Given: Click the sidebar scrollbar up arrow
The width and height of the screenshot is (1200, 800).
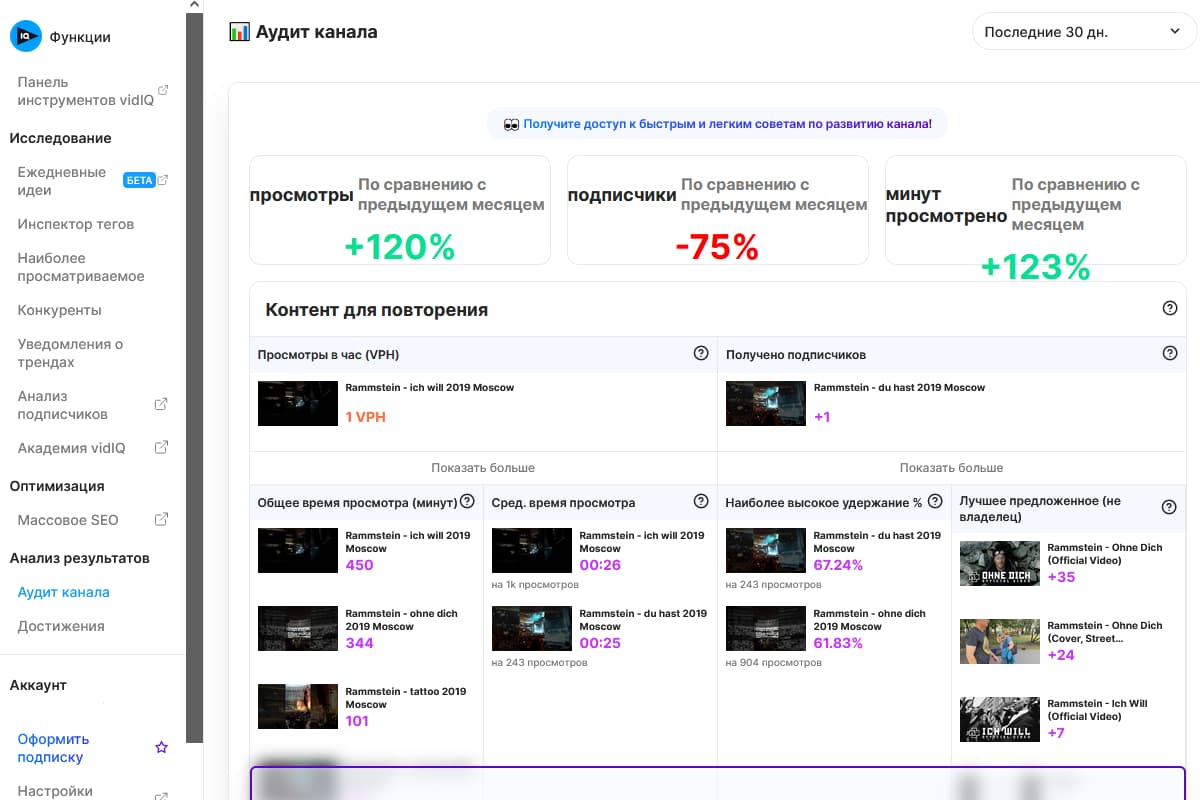Looking at the screenshot, I should (x=194, y=5).
